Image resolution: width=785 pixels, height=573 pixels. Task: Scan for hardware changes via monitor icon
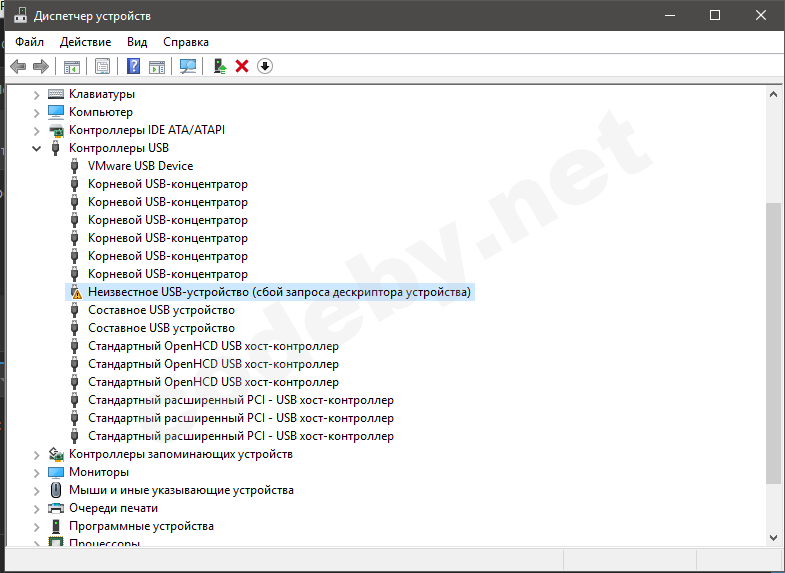[x=188, y=66]
